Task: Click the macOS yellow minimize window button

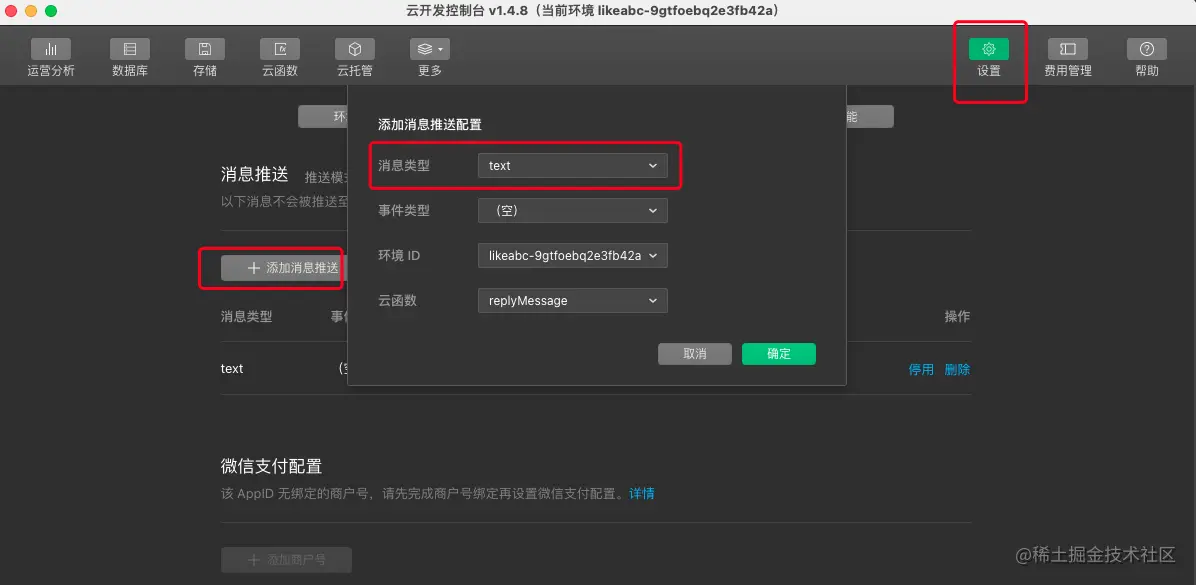Action: pos(31,11)
